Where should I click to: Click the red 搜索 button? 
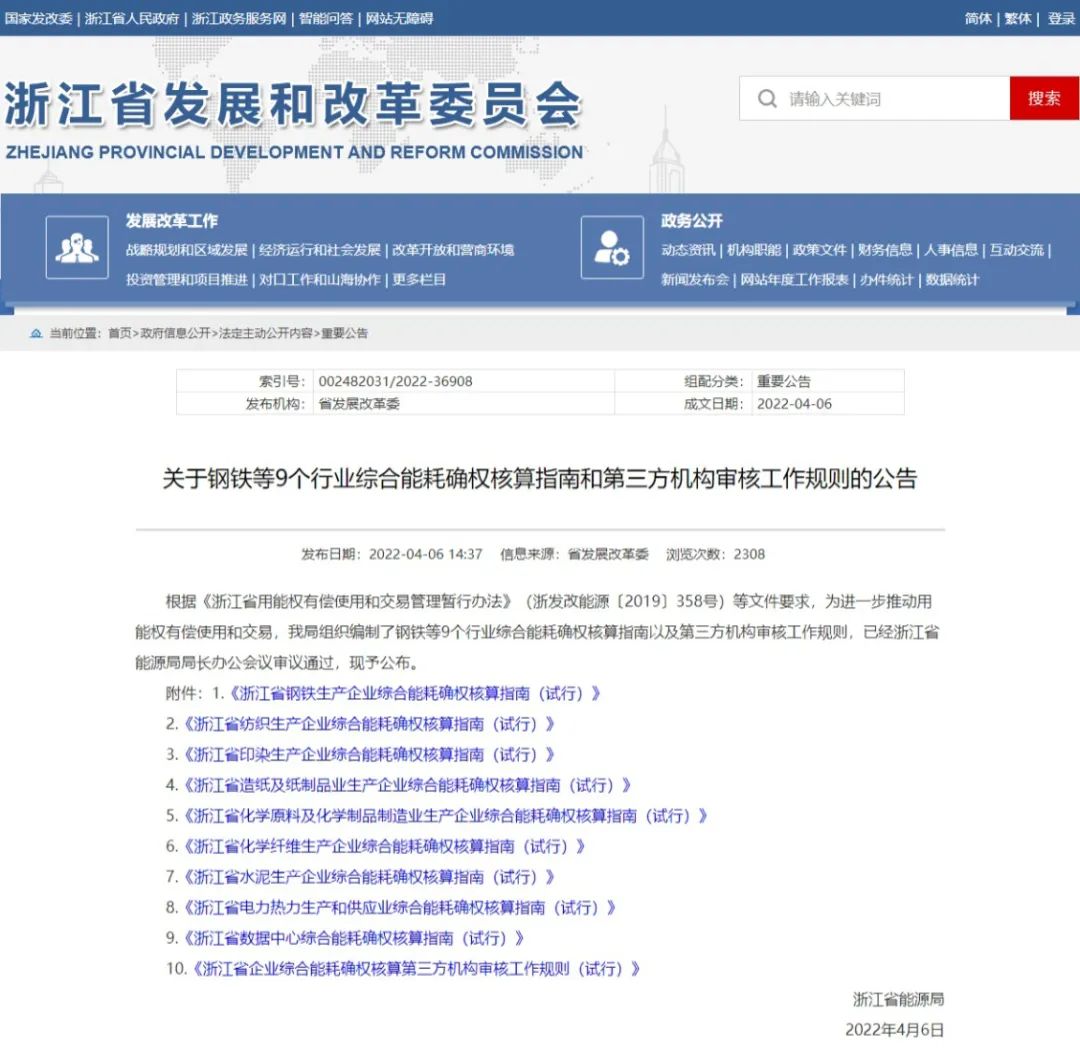pos(1044,98)
